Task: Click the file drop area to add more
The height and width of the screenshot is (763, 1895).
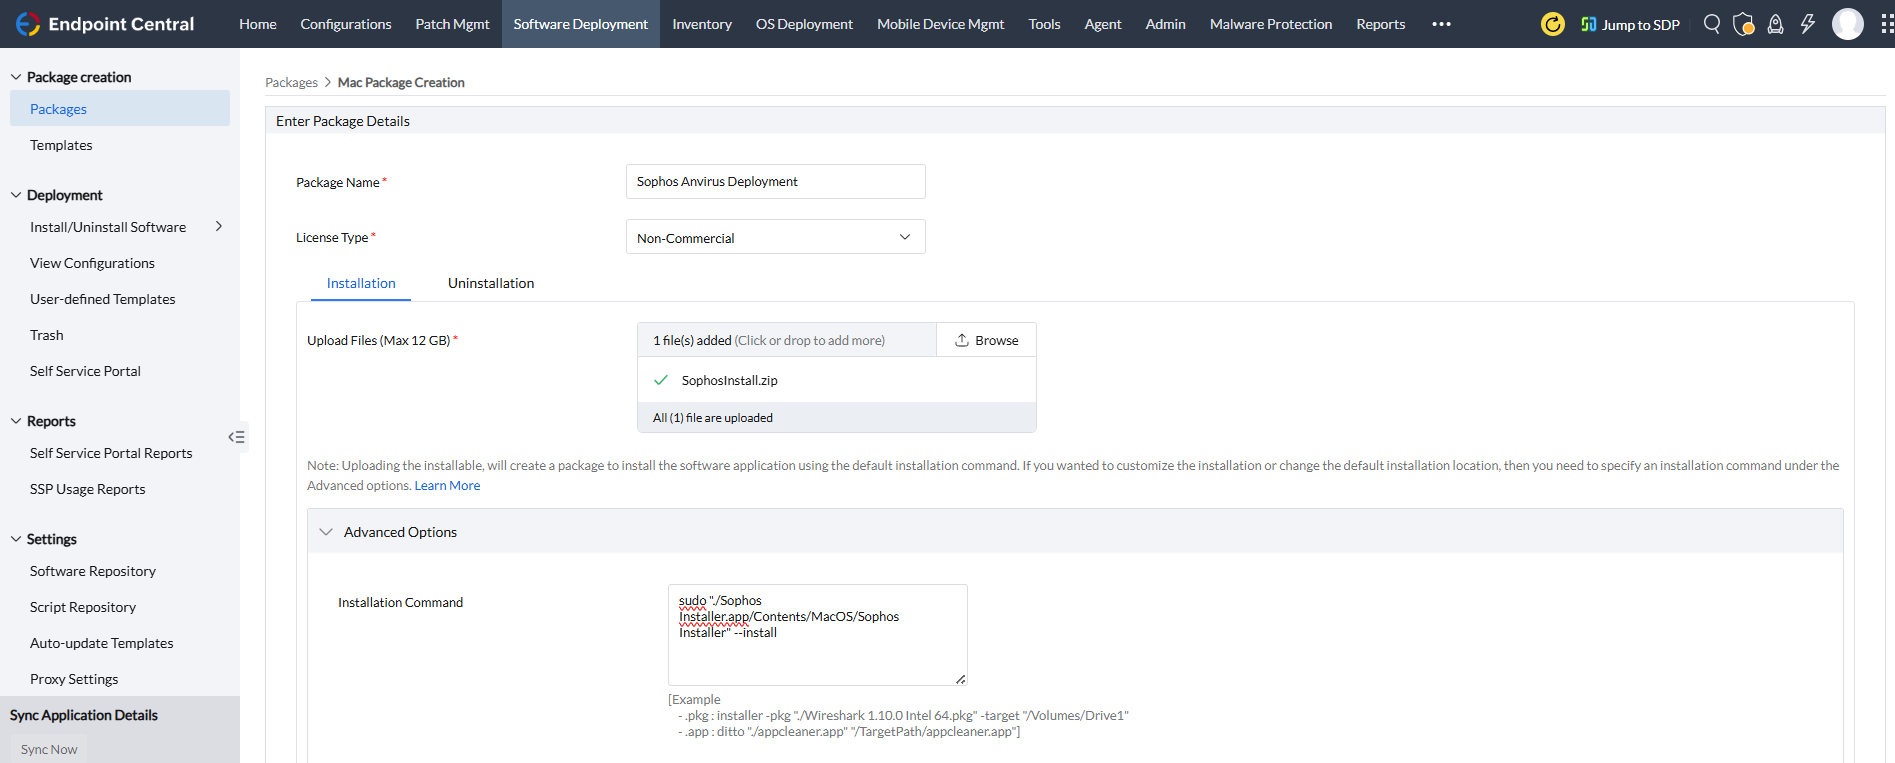Action: click(x=787, y=340)
